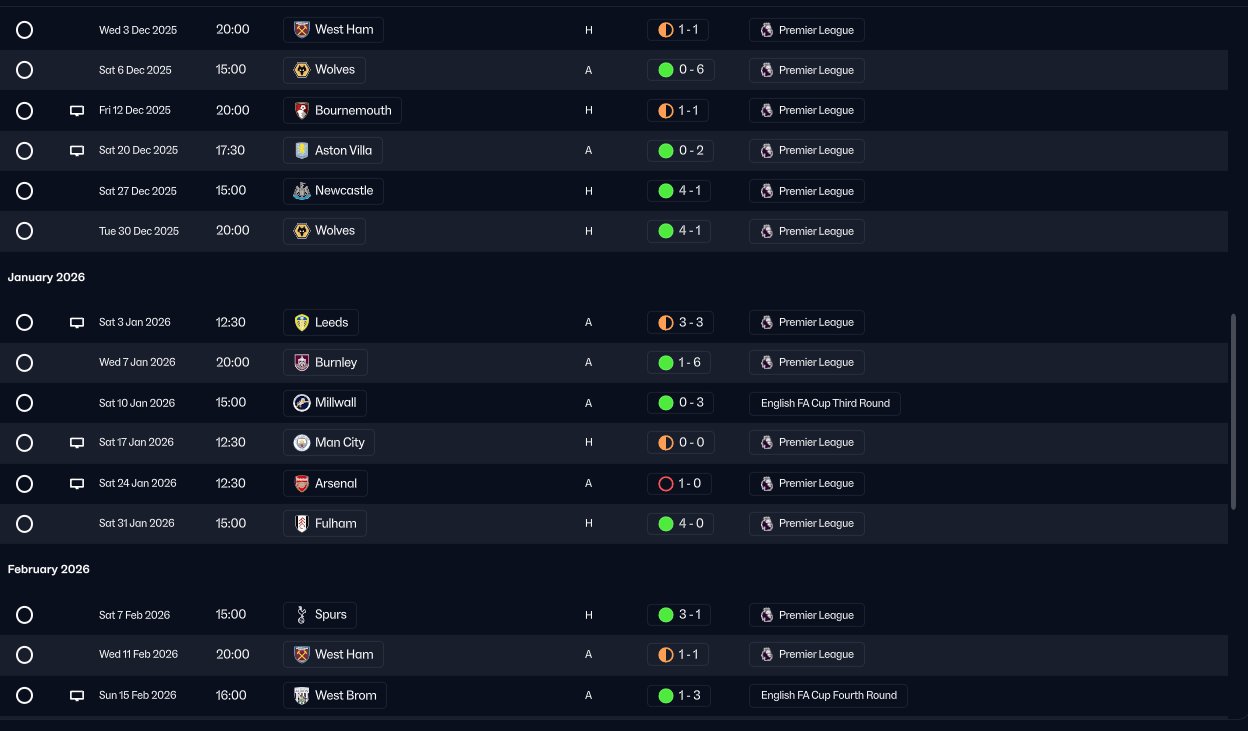Click the TV icon on Man City row
The height and width of the screenshot is (731, 1248).
click(x=77, y=443)
